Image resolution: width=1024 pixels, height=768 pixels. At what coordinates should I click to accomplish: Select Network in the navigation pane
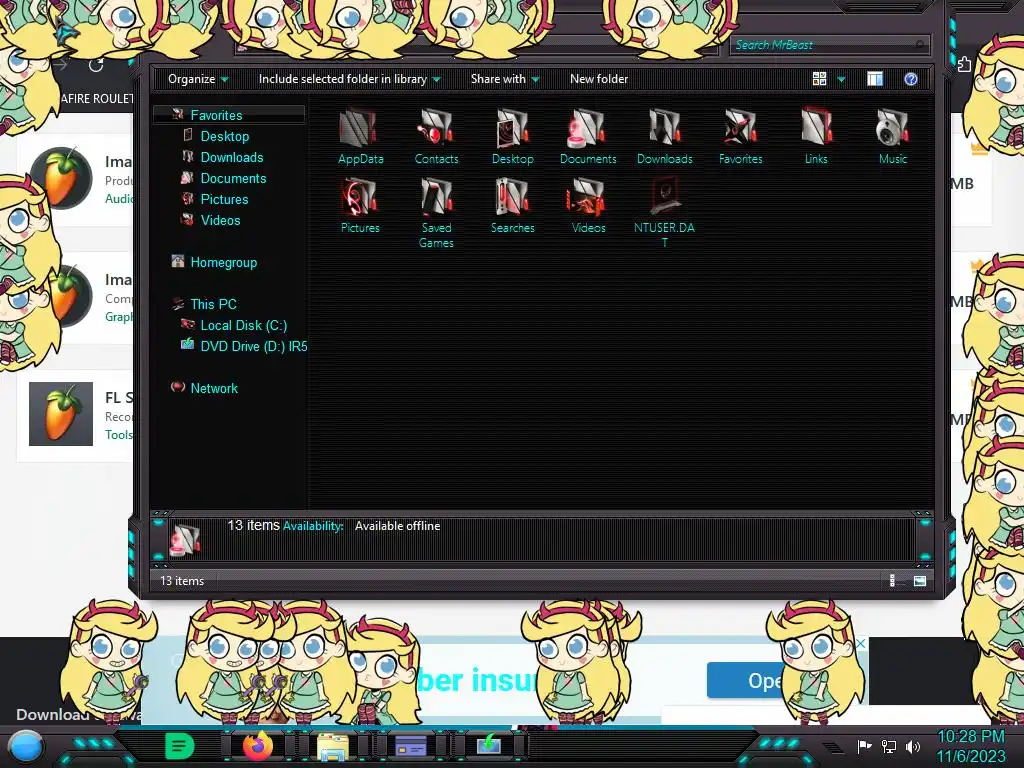tap(214, 388)
